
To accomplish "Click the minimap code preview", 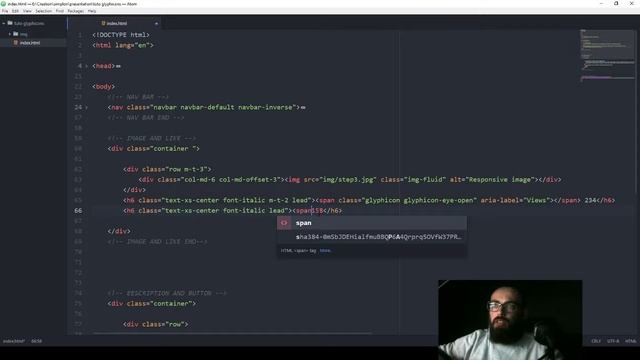I will pos(607,55).
